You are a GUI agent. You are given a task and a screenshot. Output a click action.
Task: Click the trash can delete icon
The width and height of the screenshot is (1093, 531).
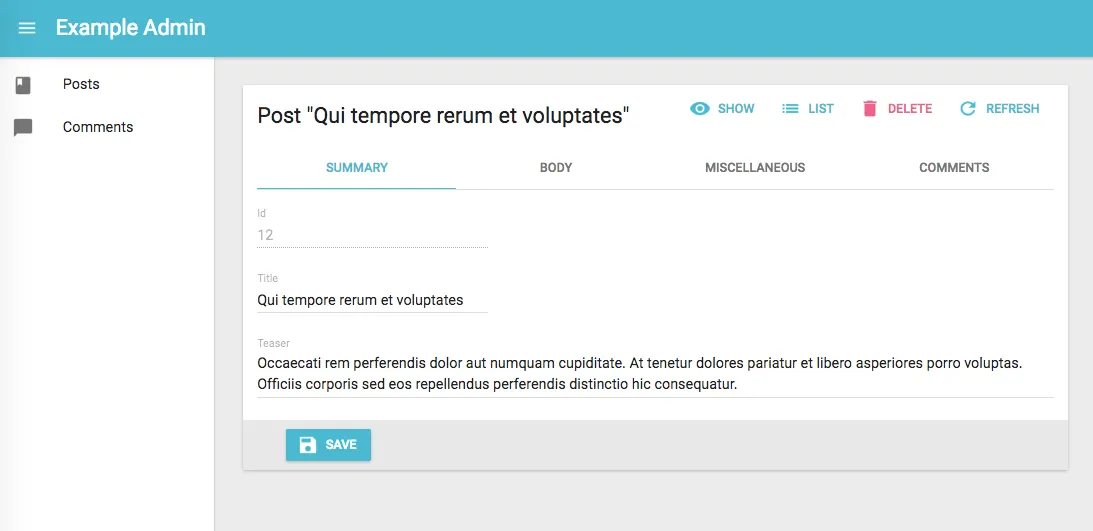(x=870, y=109)
